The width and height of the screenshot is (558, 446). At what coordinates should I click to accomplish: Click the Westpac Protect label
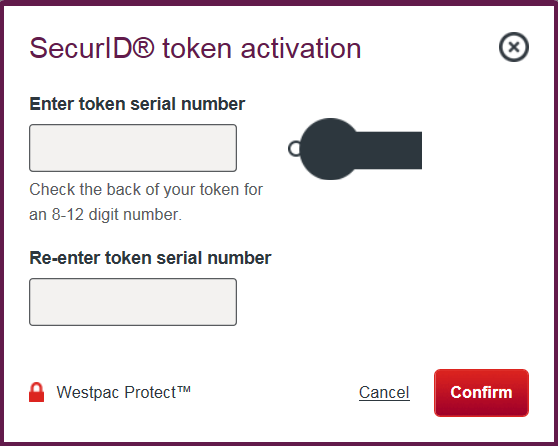click(x=123, y=392)
